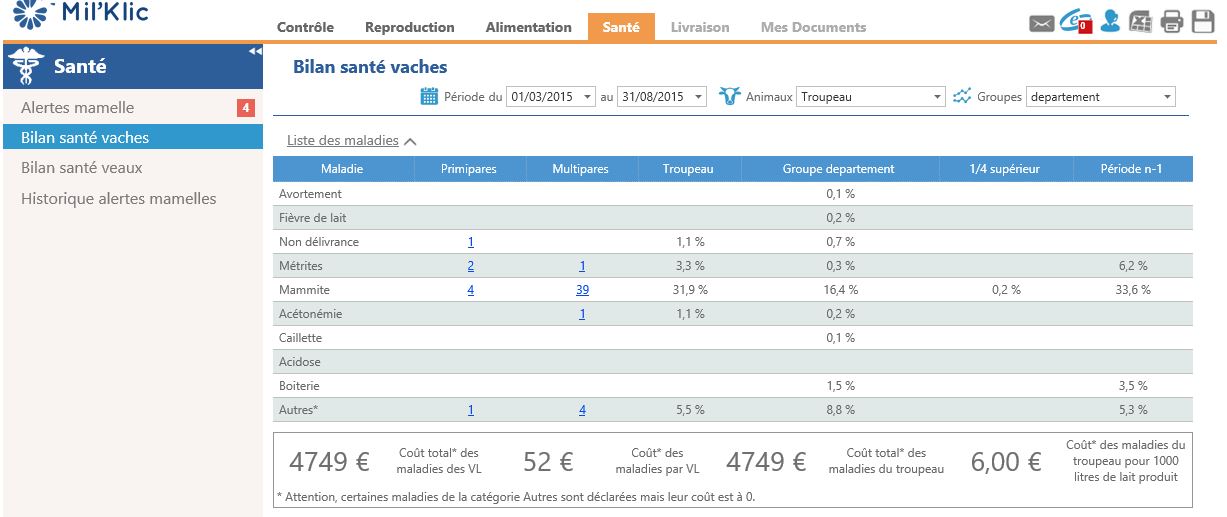Collapse the sidebar with the double-arrow icon
1227x517 pixels.
(x=255, y=51)
